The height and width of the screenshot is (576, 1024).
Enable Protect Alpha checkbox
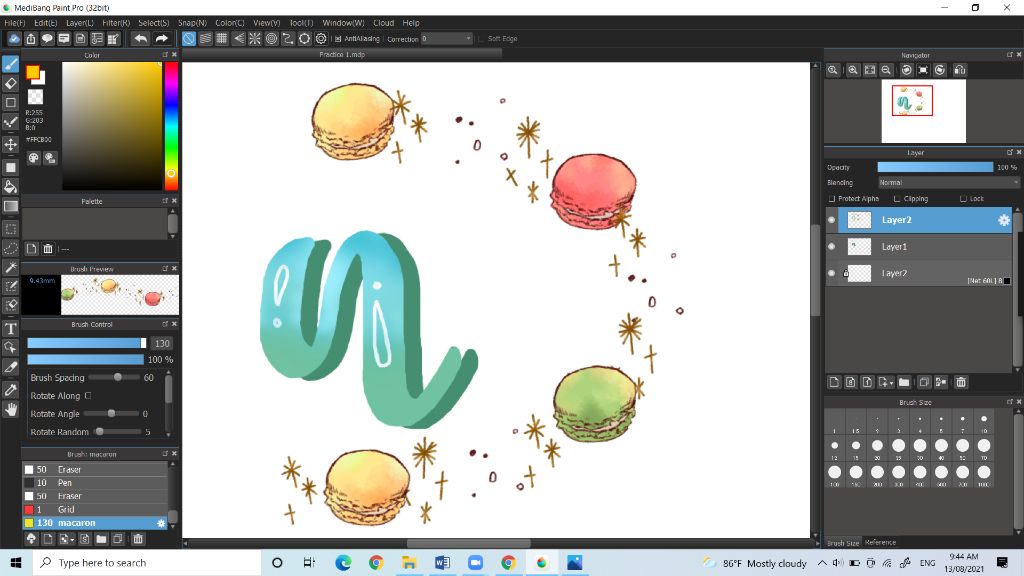point(832,199)
